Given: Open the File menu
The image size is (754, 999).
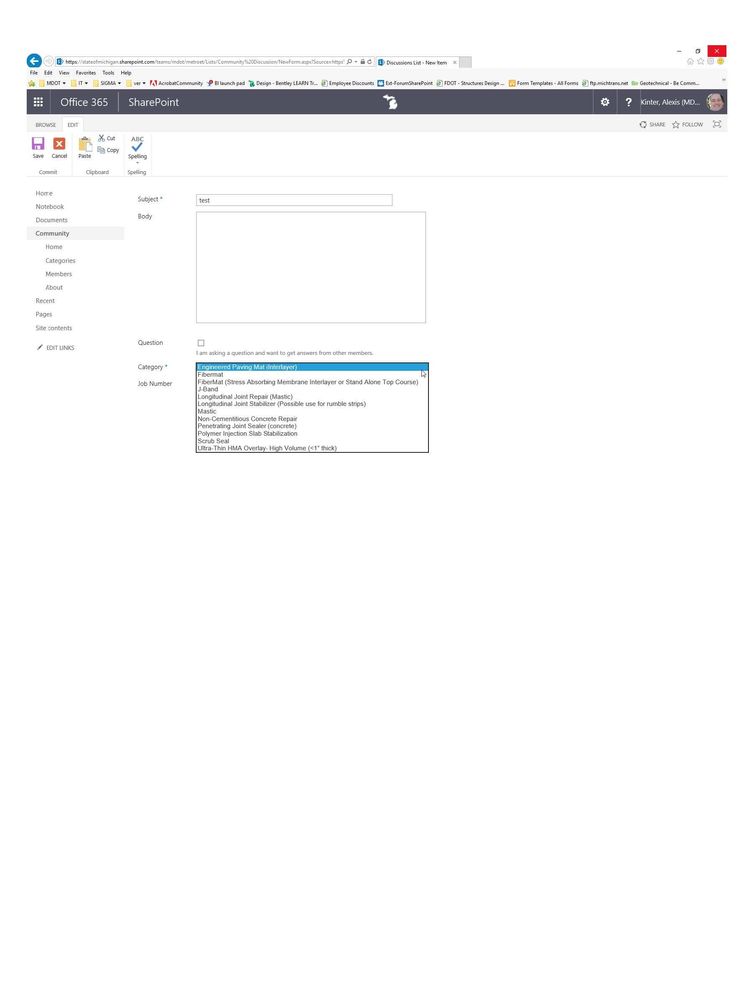Looking at the screenshot, I should point(34,73).
